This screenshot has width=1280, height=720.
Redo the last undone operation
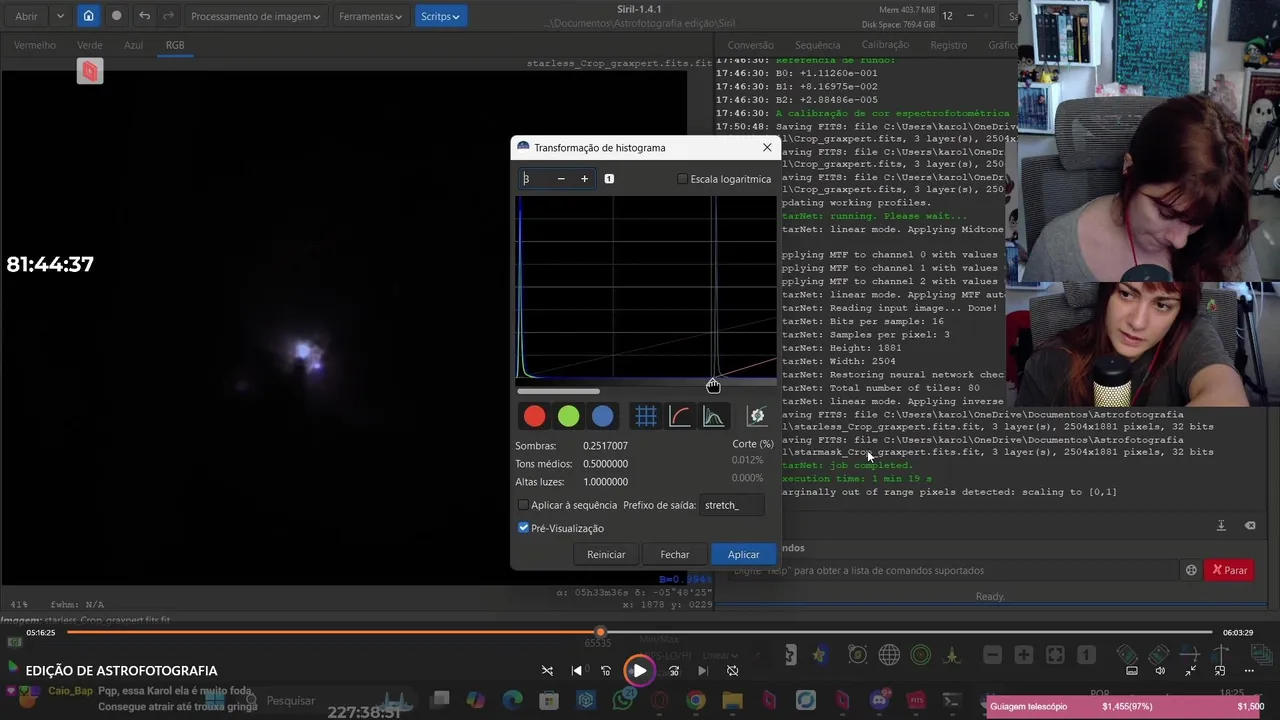pos(168,16)
